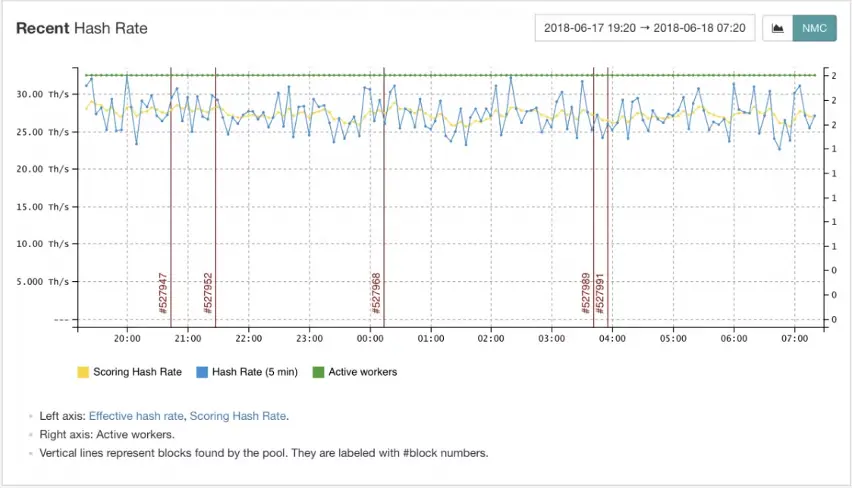The width and height of the screenshot is (852, 488).
Task: Click the 07:00 time axis label
Action: (794, 339)
